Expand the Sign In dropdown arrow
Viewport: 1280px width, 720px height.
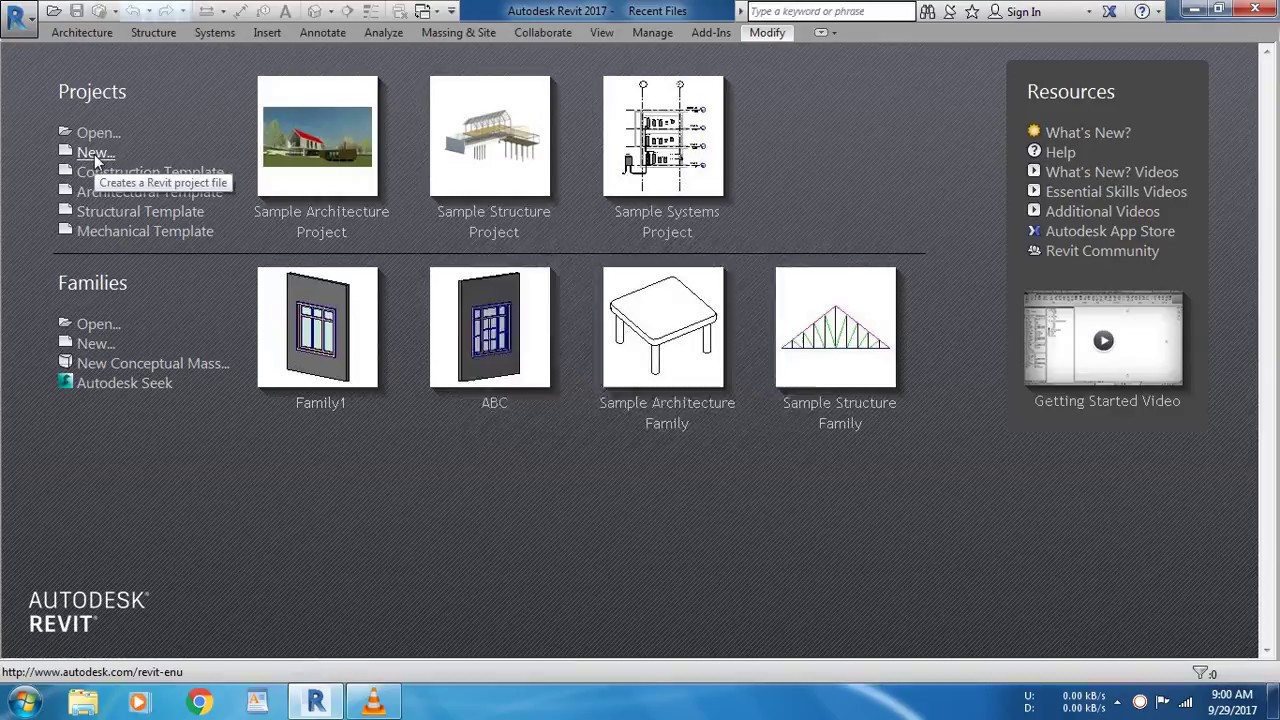click(1089, 11)
